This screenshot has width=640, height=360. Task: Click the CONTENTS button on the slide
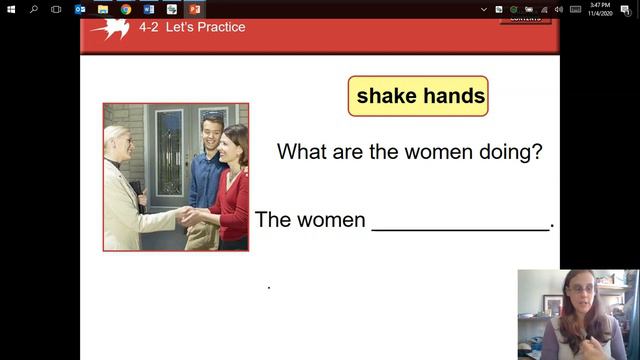[525, 20]
